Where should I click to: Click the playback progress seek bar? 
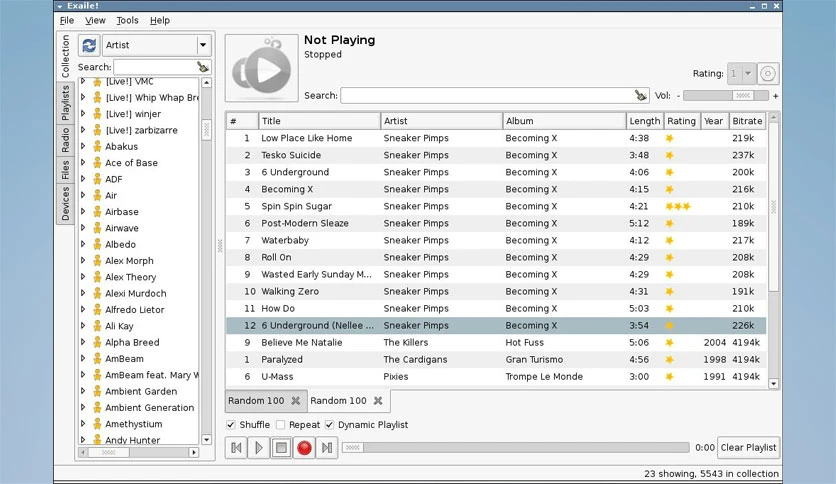click(x=516, y=448)
